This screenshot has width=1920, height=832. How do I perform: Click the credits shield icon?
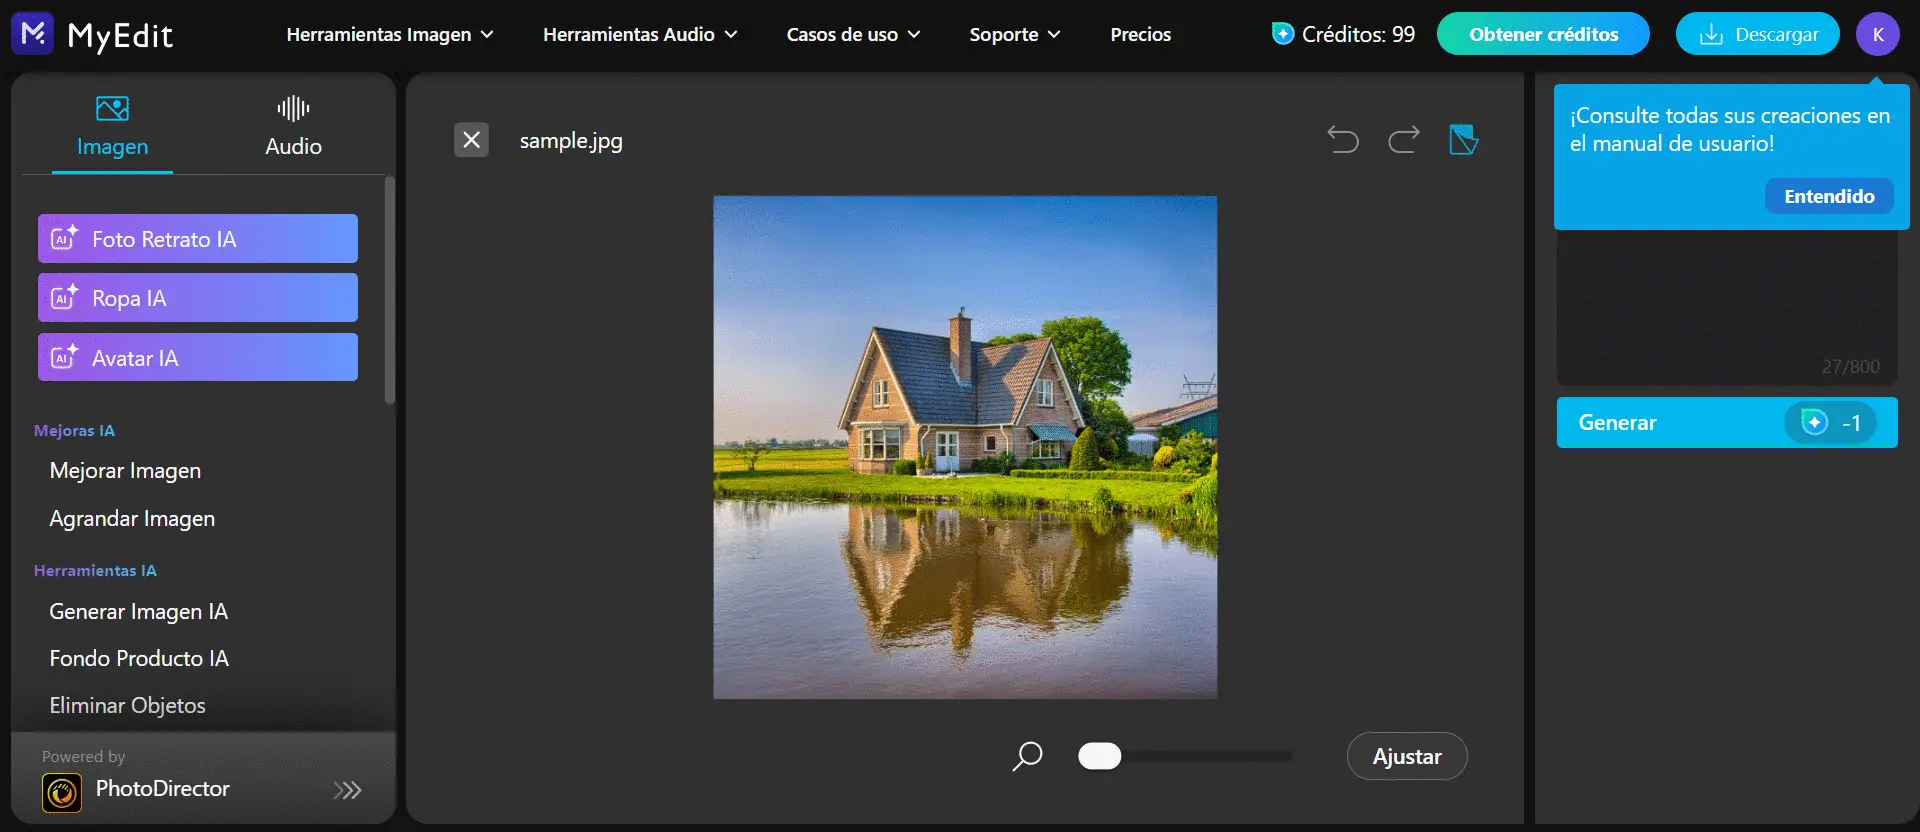[1282, 34]
